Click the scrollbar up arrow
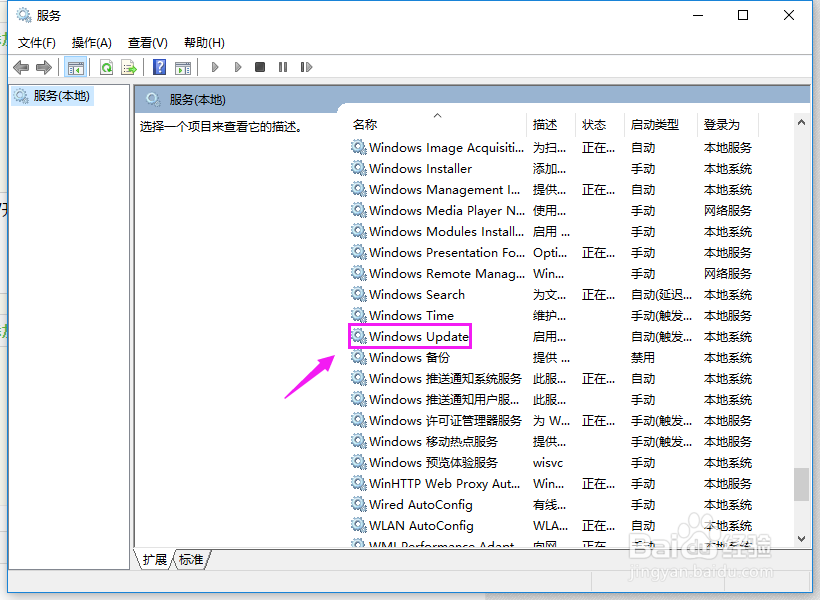This screenshot has height=600, width=820. click(x=801, y=122)
